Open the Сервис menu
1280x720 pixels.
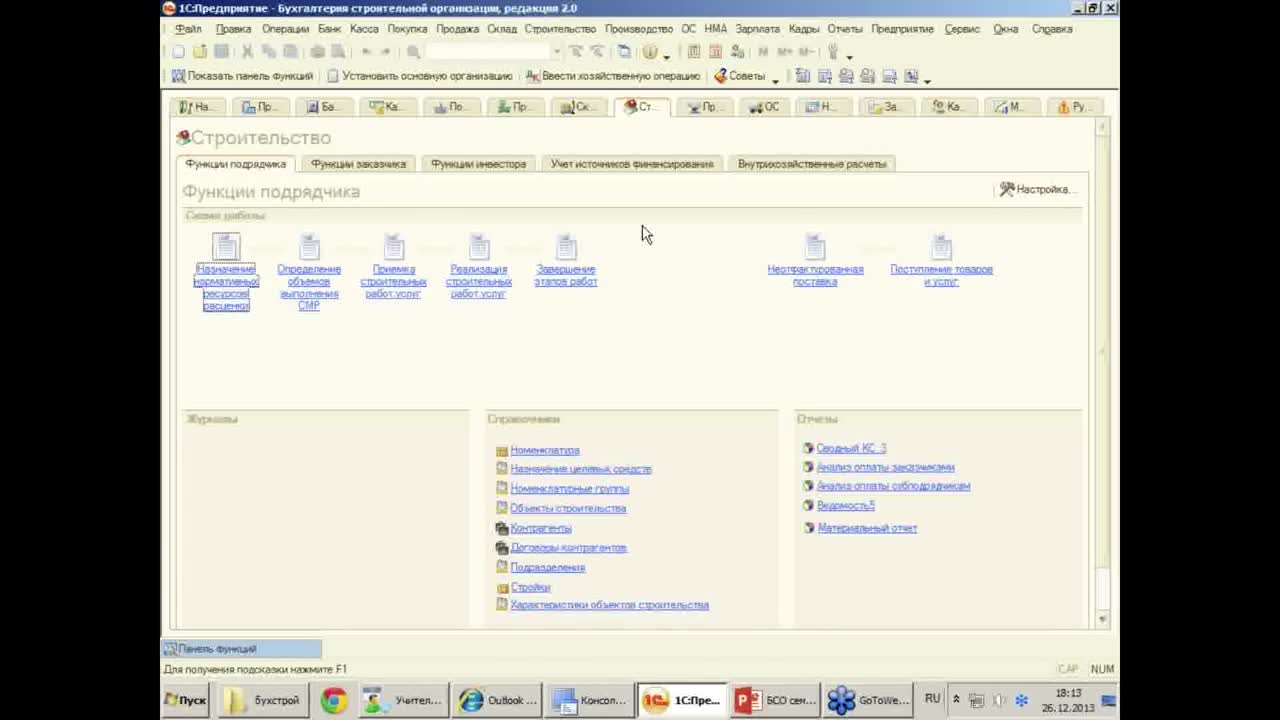962,29
